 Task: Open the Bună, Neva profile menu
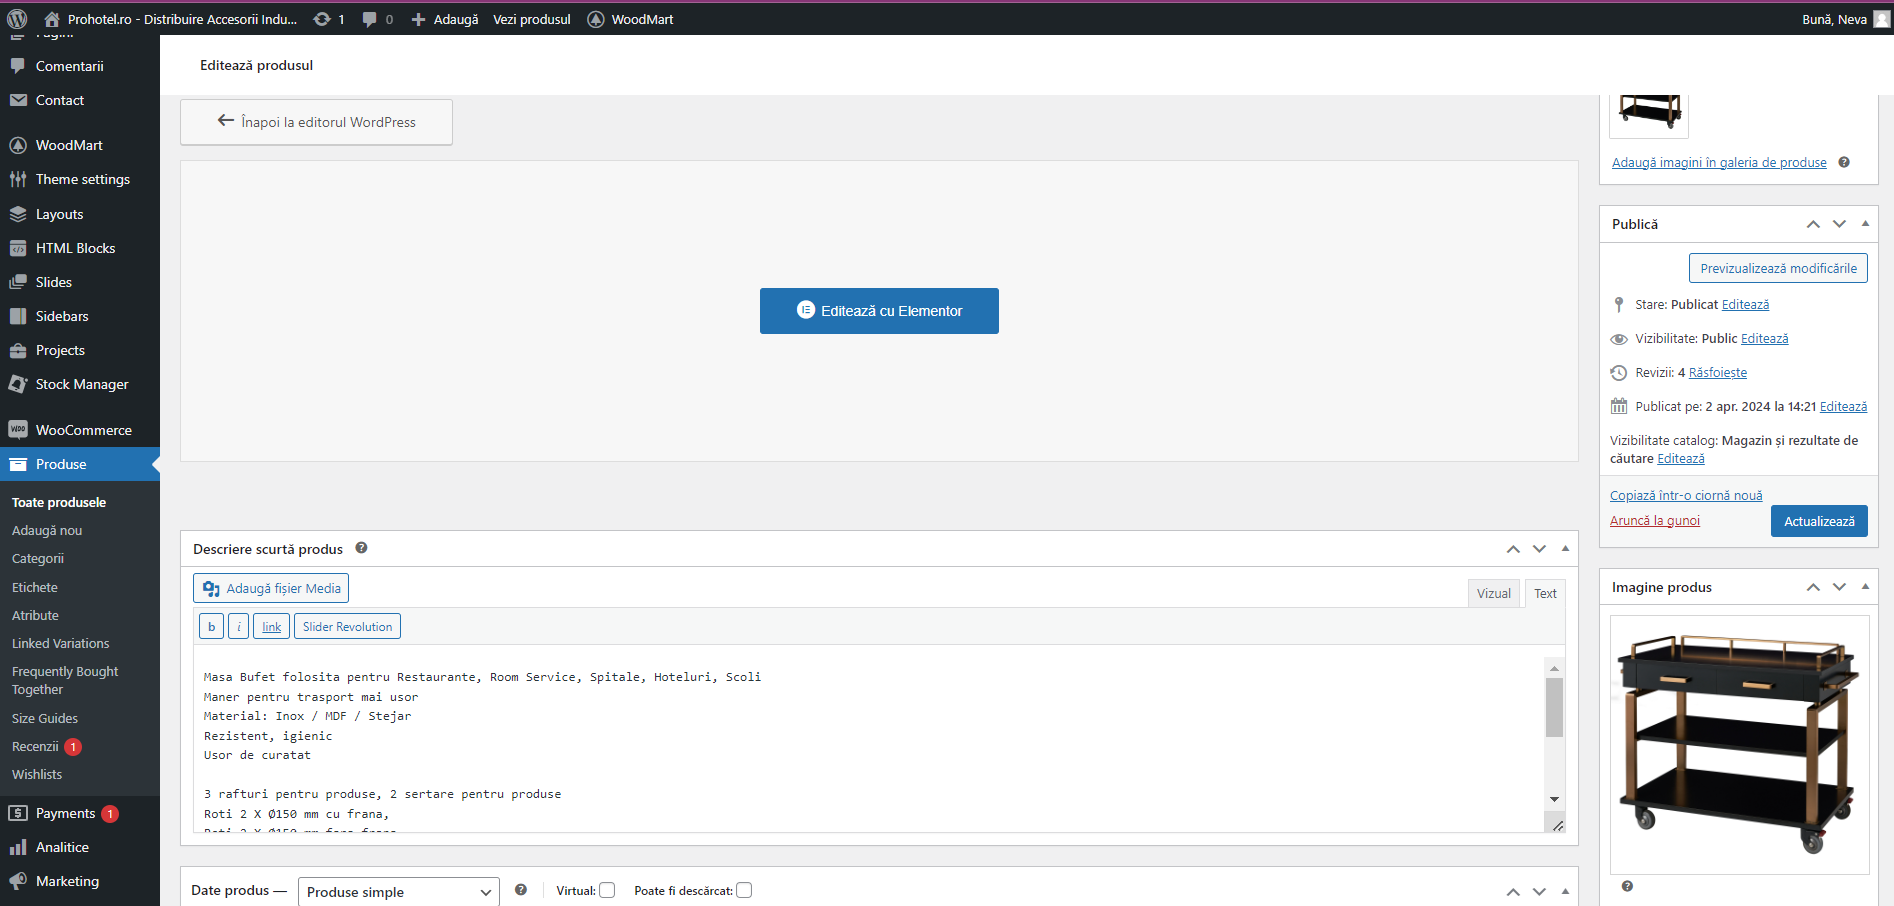click(x=1845, y=19)
